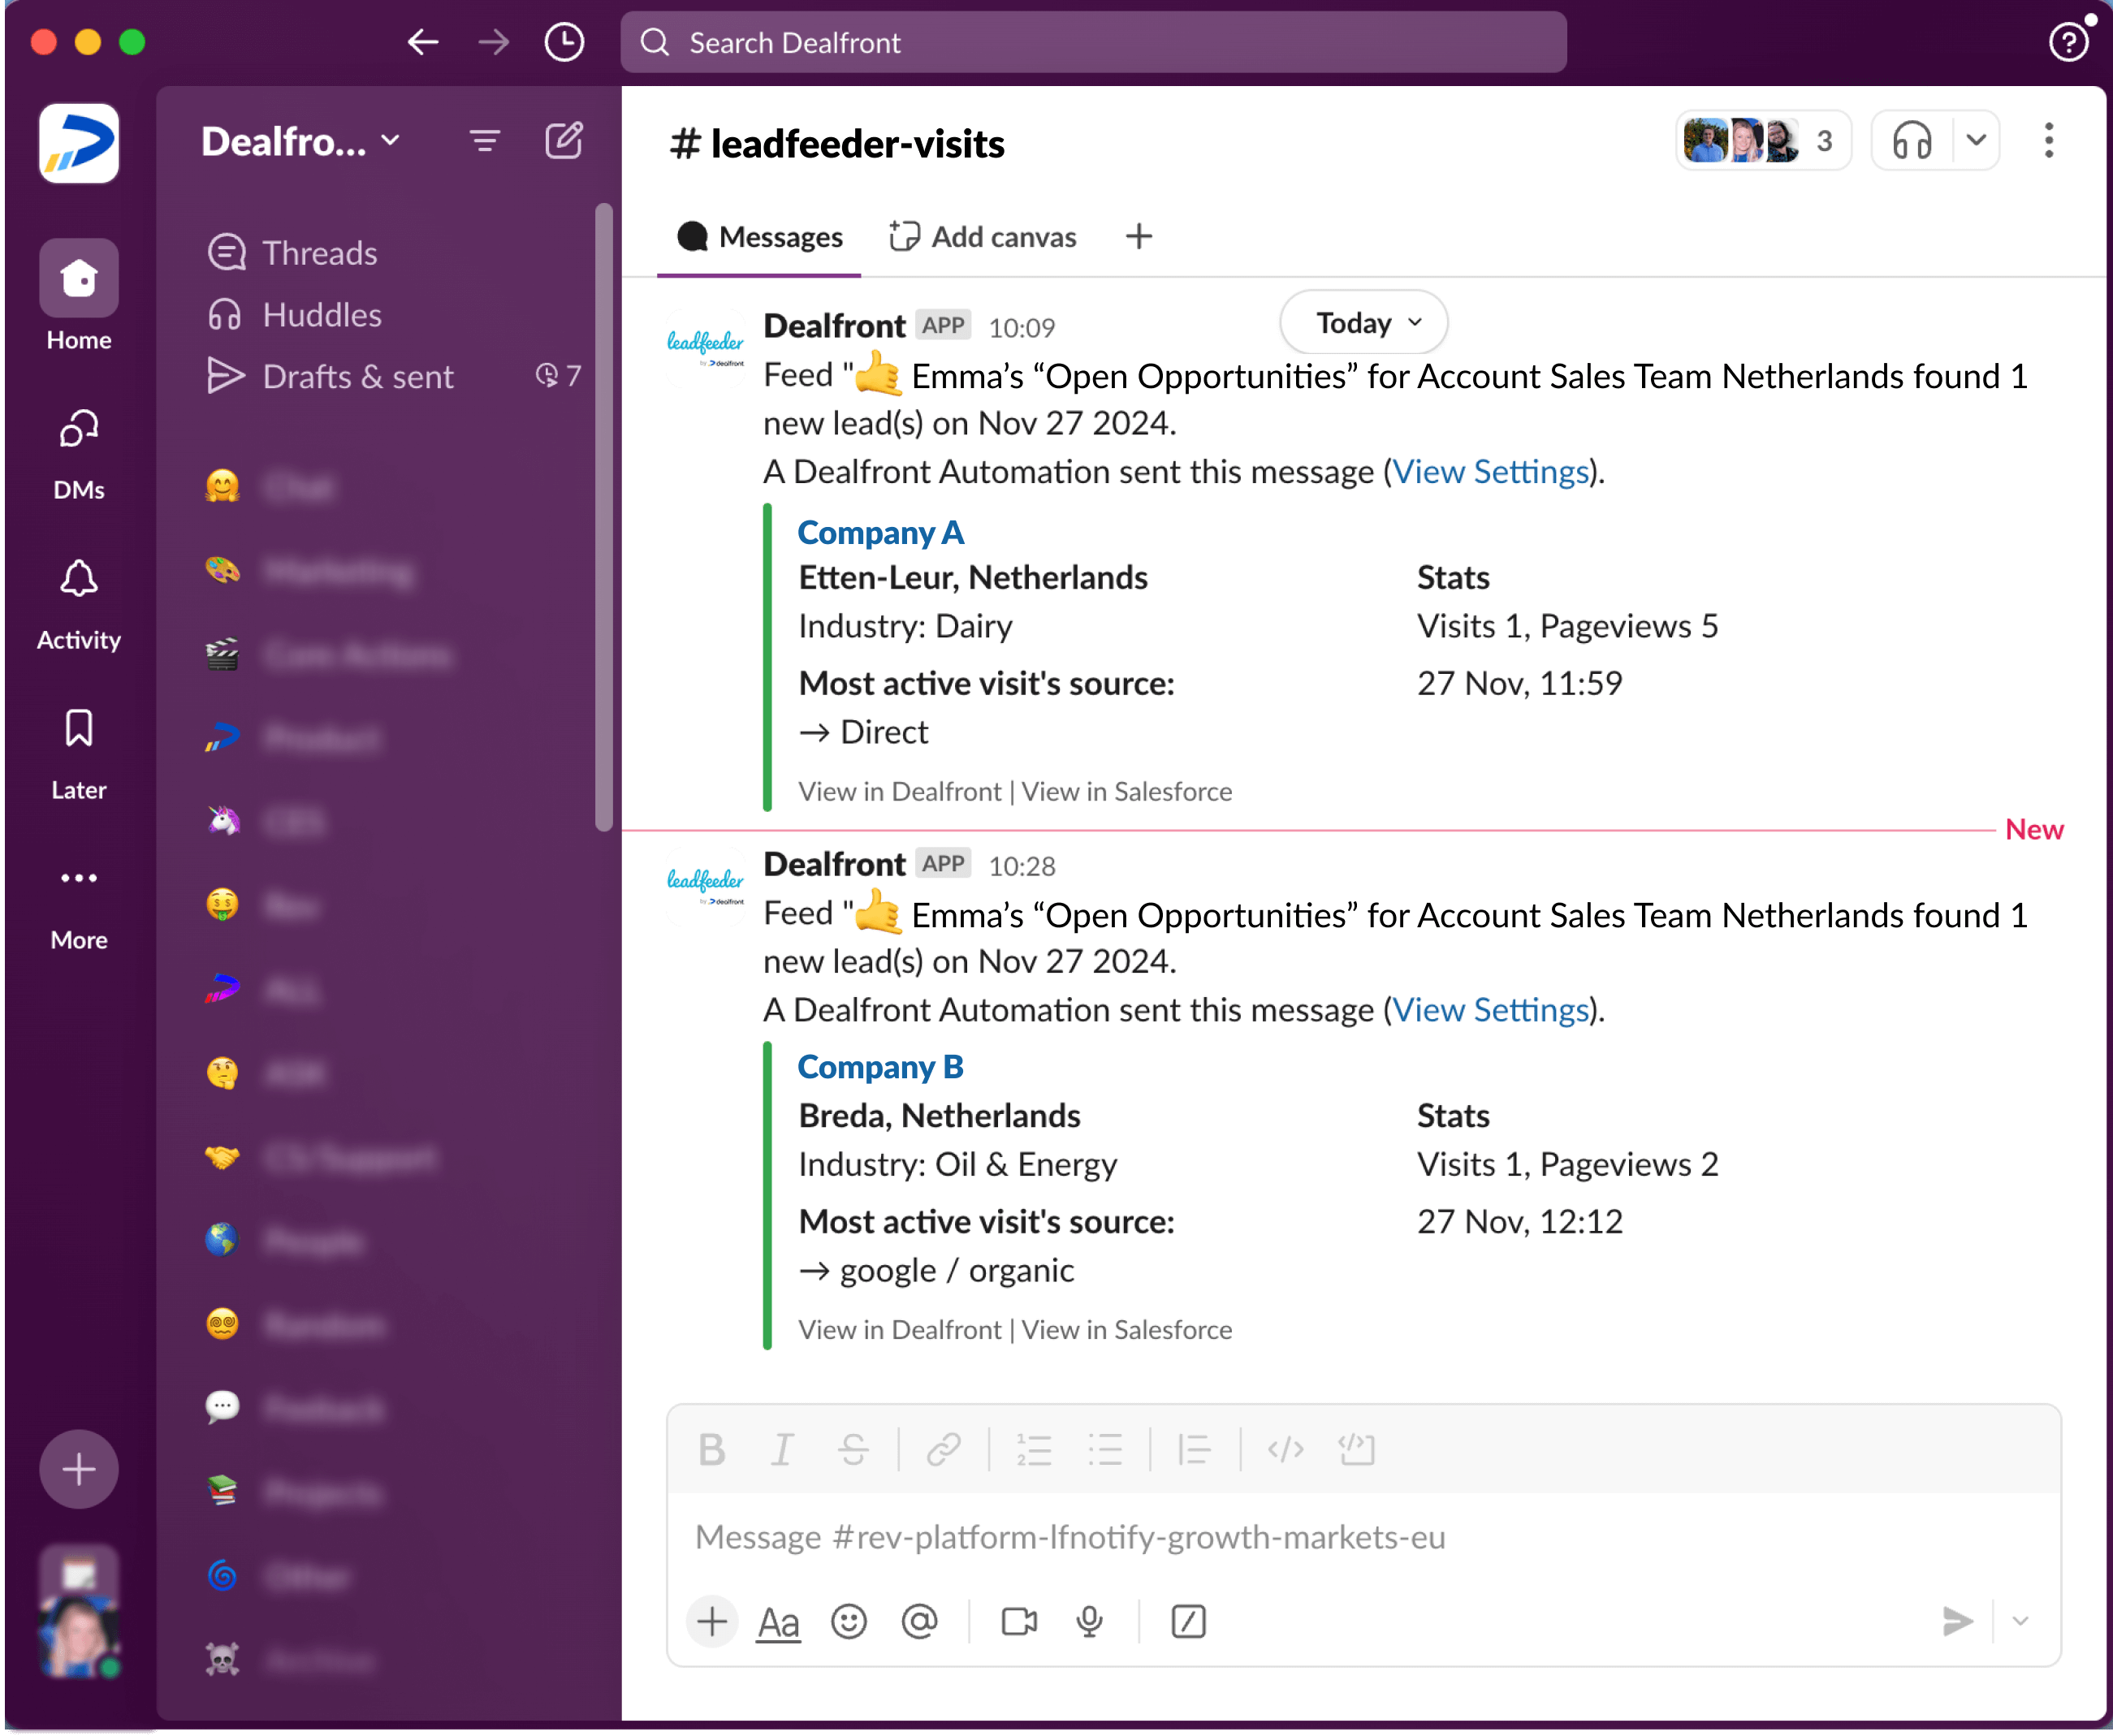Record a video clip

coord(1018,1622)
